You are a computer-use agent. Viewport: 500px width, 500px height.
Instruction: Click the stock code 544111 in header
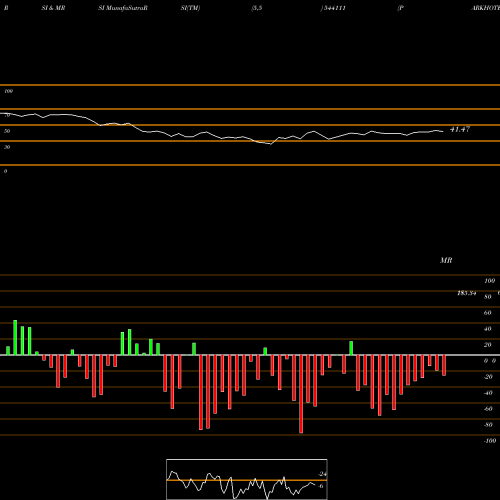(335, 8)
